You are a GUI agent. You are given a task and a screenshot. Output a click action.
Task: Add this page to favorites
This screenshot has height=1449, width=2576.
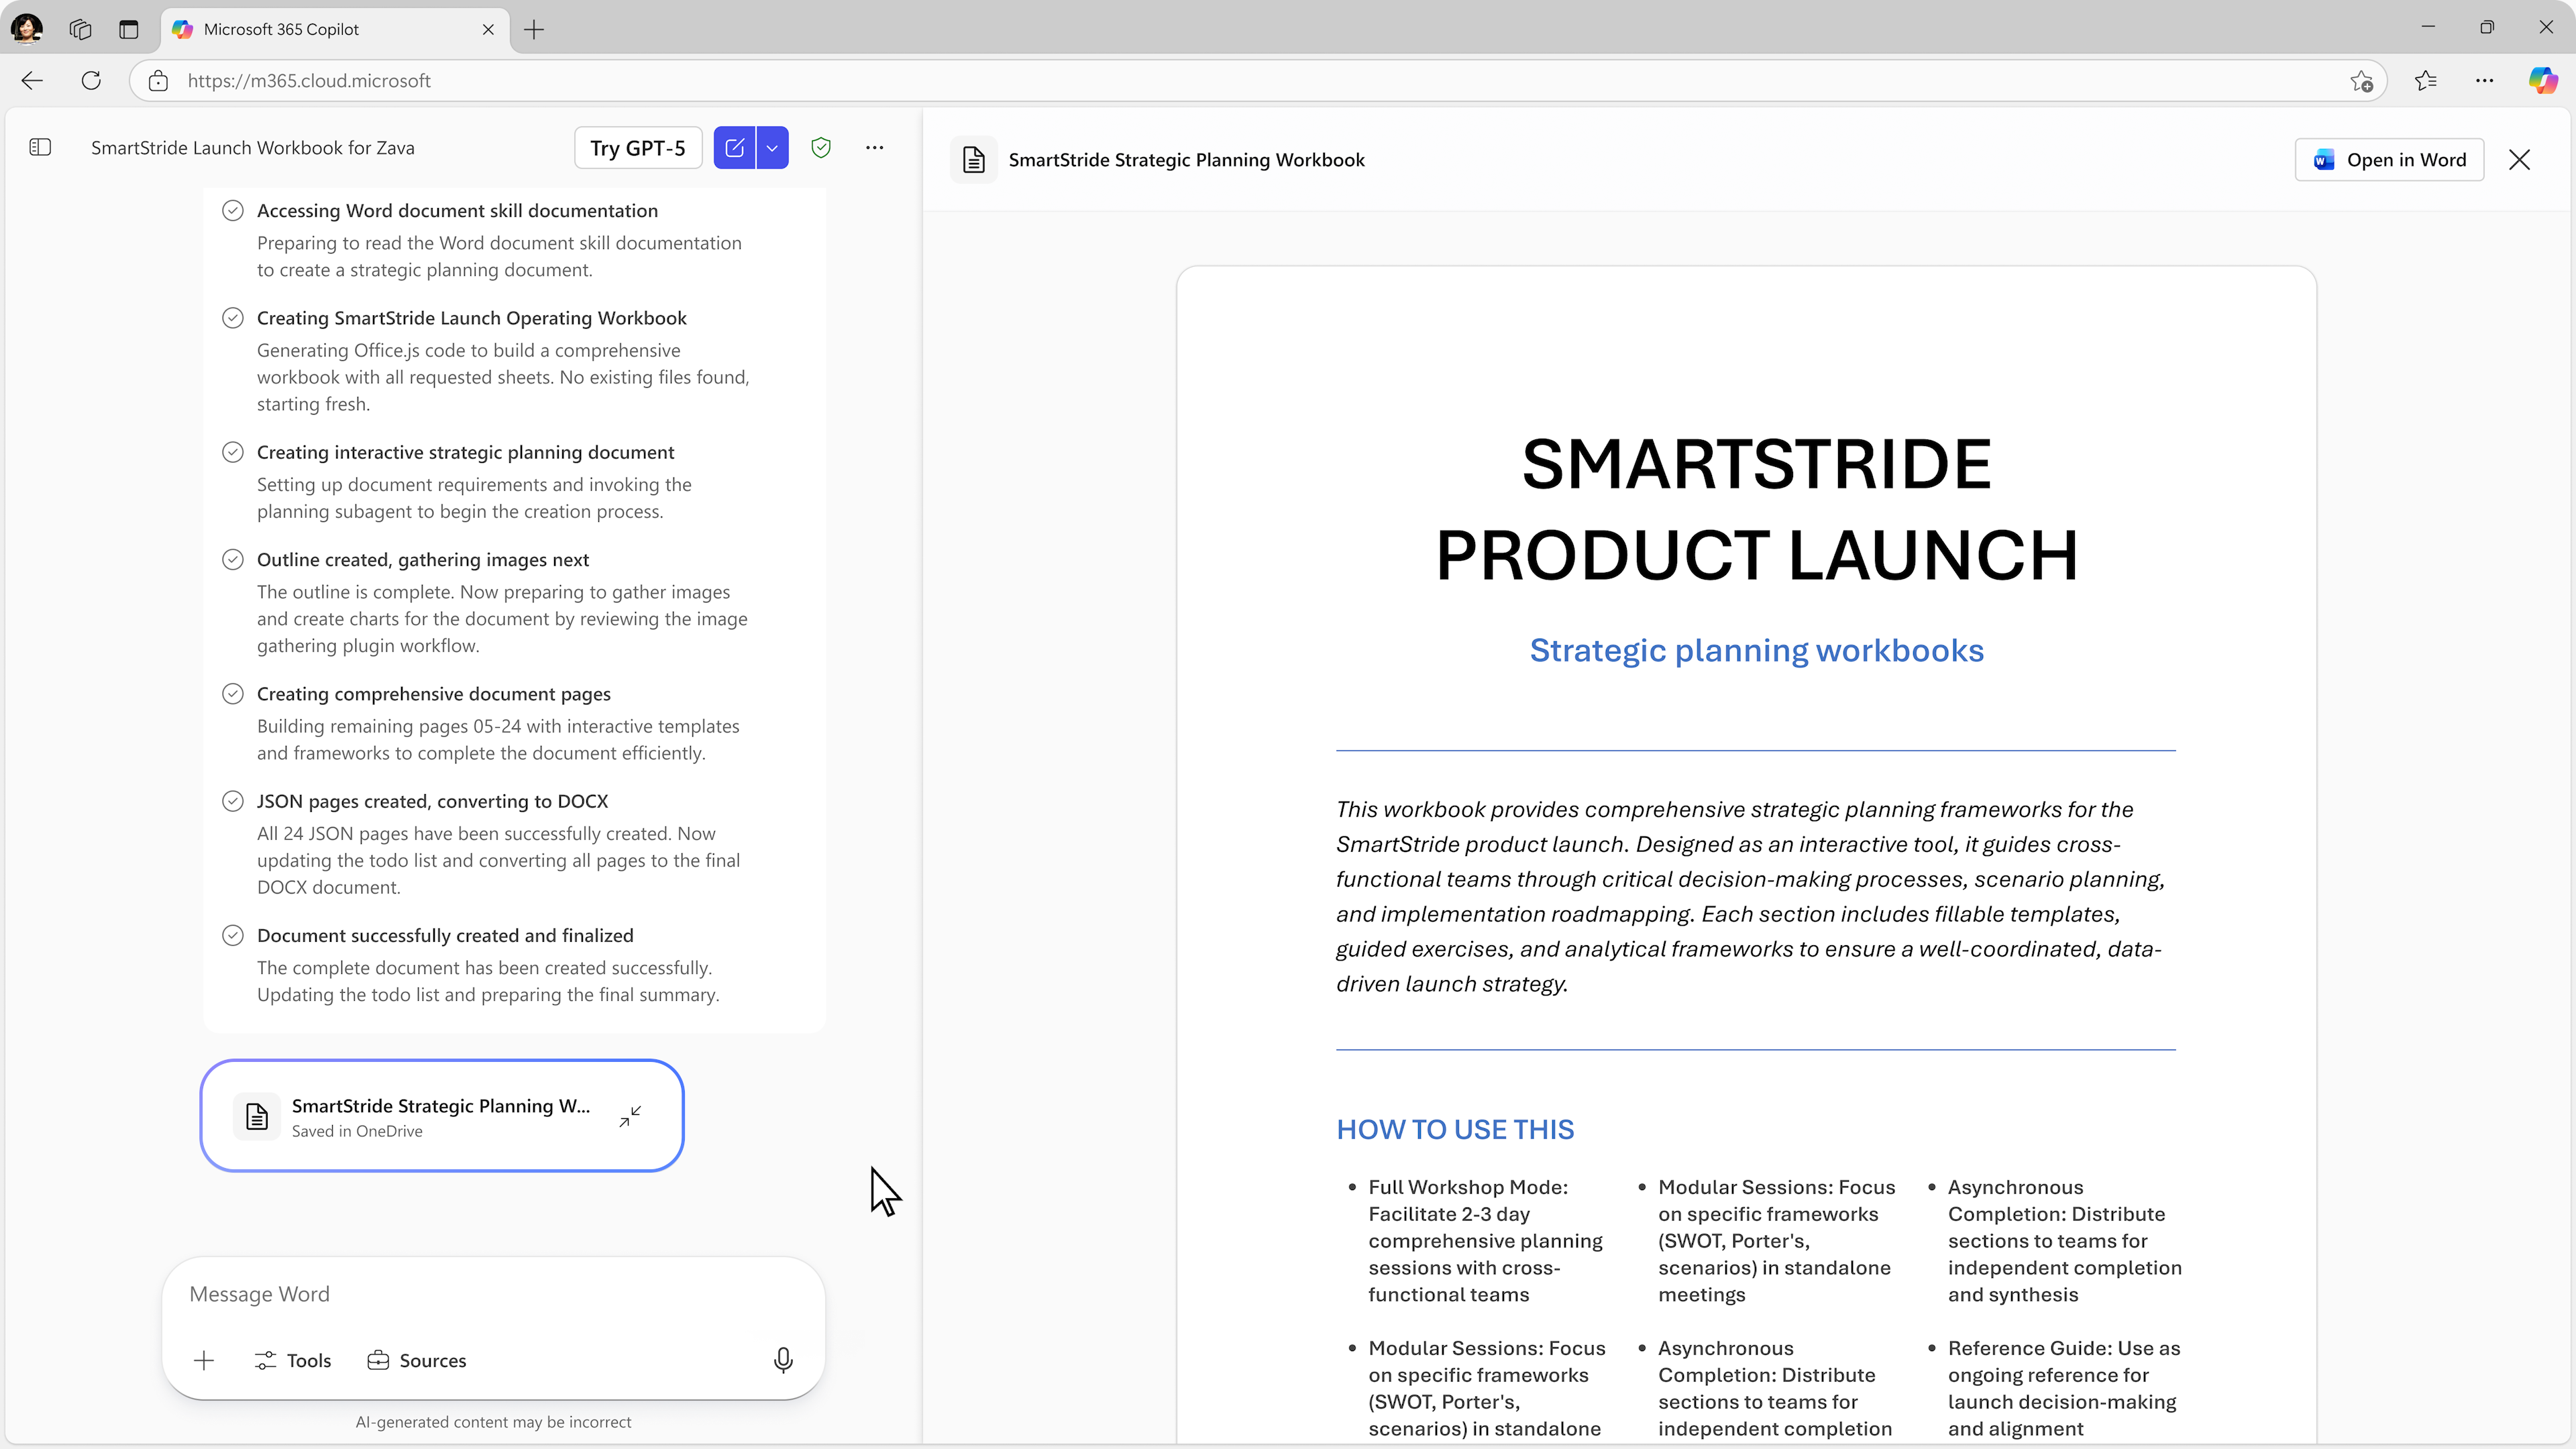[2361, 81]
